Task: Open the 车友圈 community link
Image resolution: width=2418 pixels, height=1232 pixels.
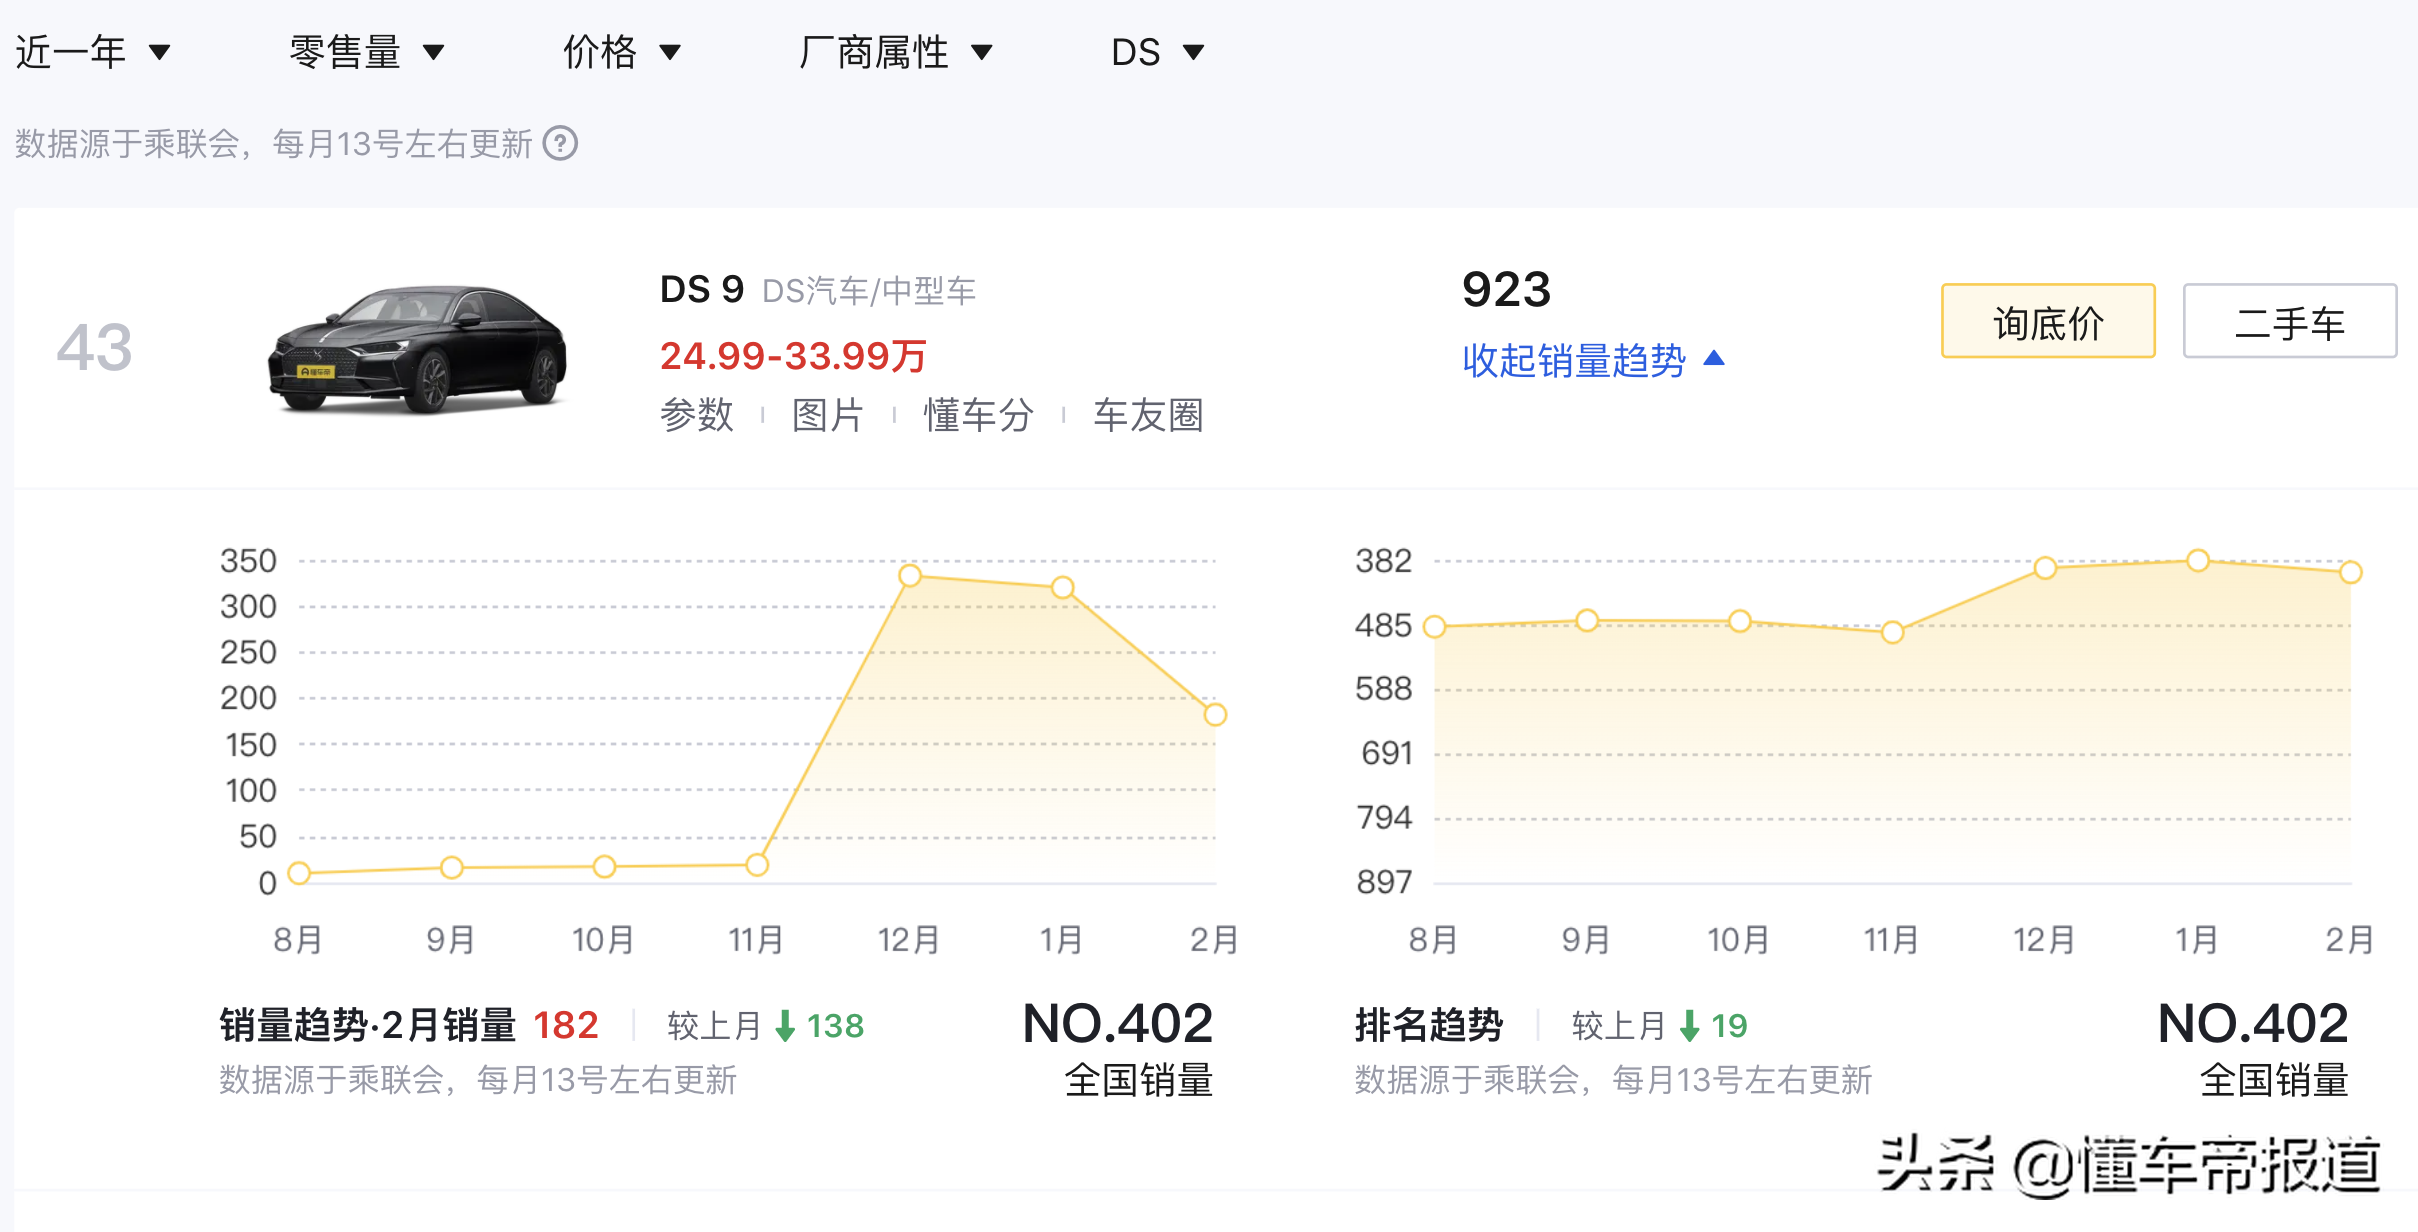Action: pos(1148,415)
